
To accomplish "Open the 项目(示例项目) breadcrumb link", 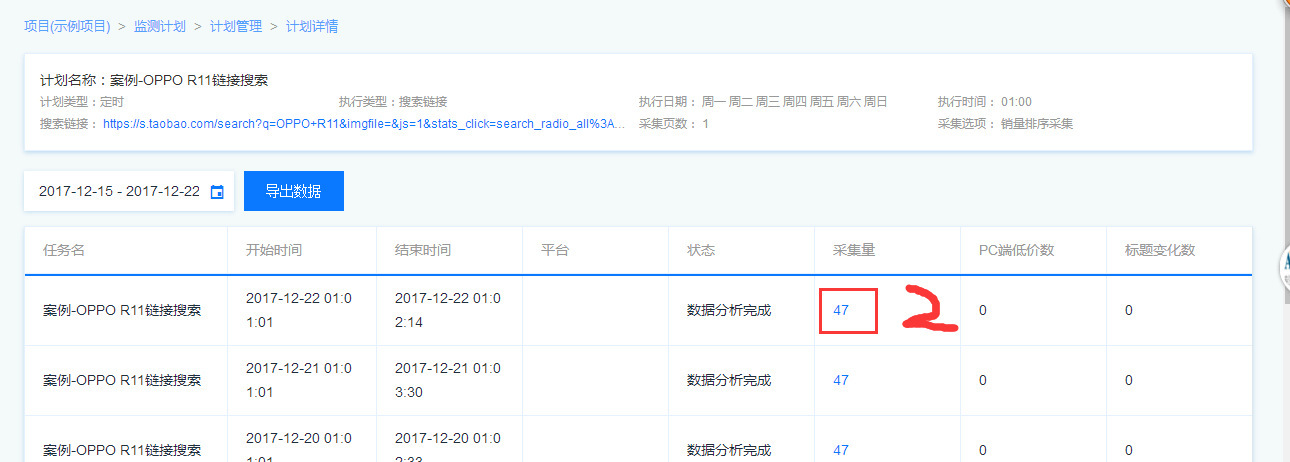I will click(67, 26).
